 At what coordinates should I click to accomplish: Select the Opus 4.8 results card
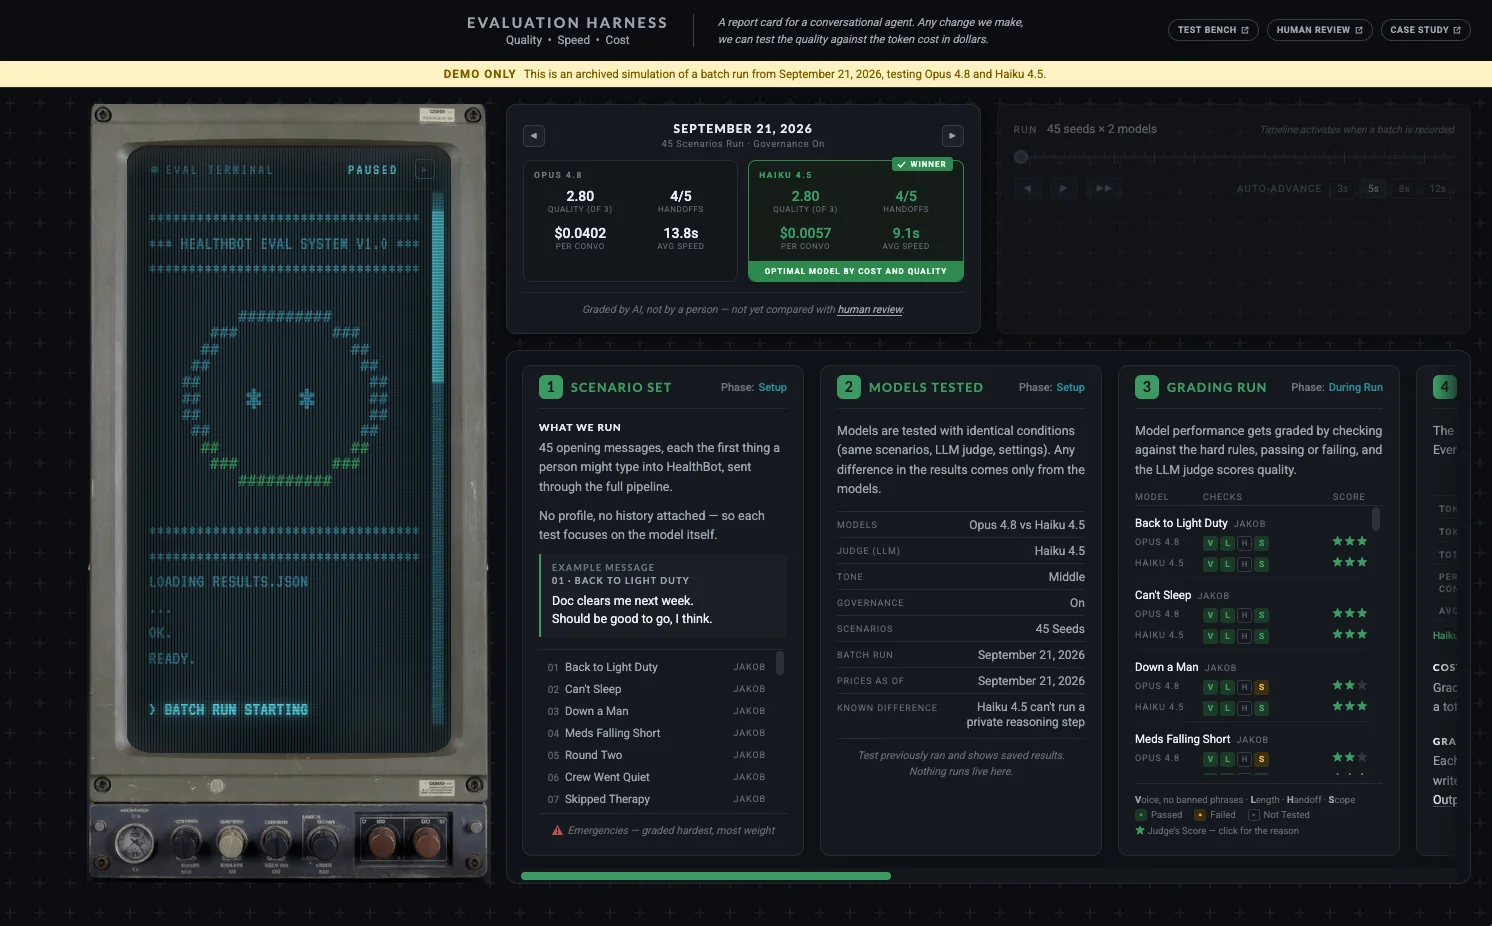pyautogui.click(x=631, y=222)
